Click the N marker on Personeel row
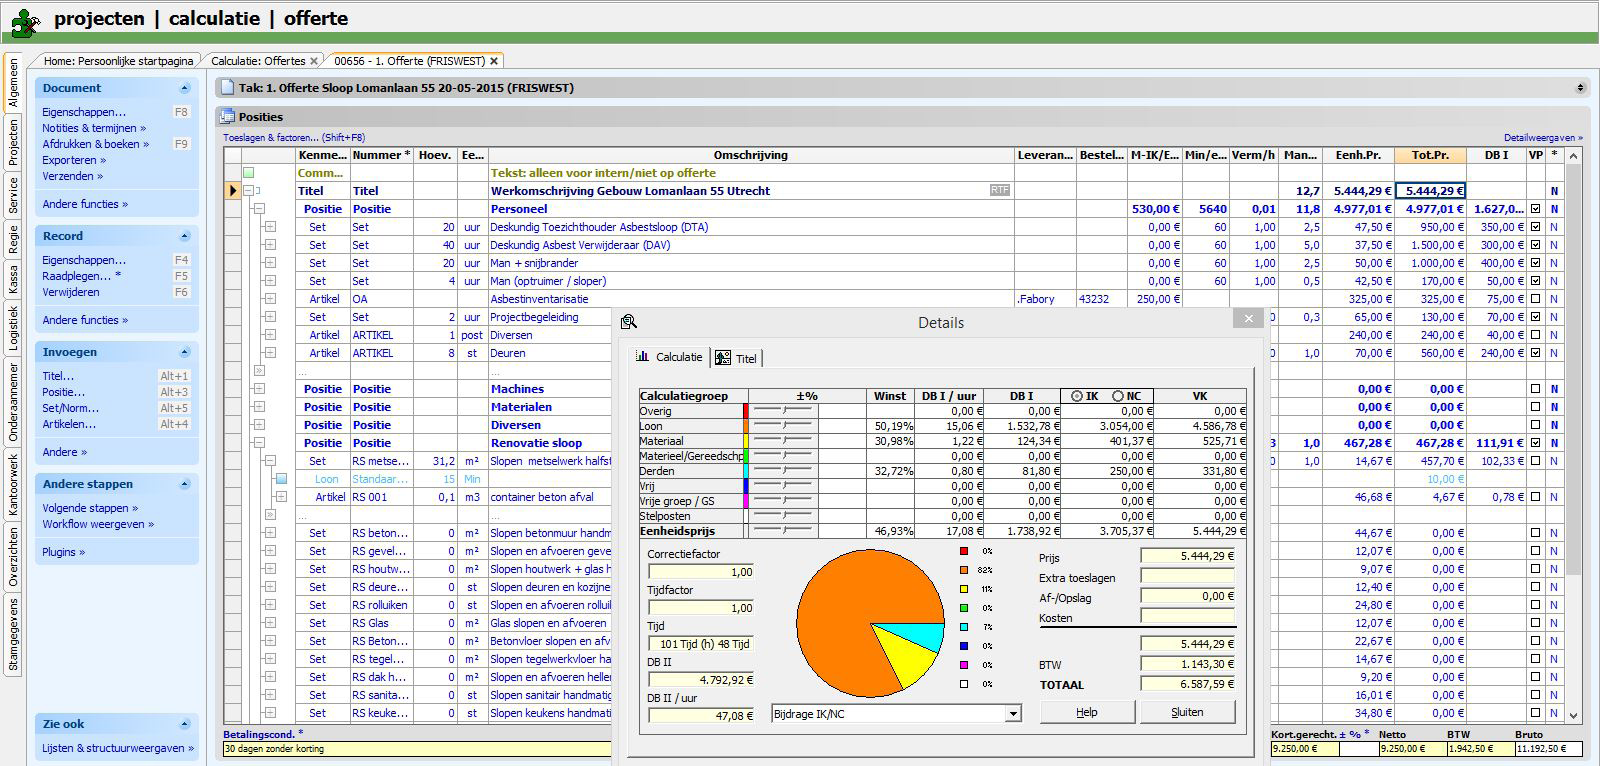1600x766 pixels. 1554,209
